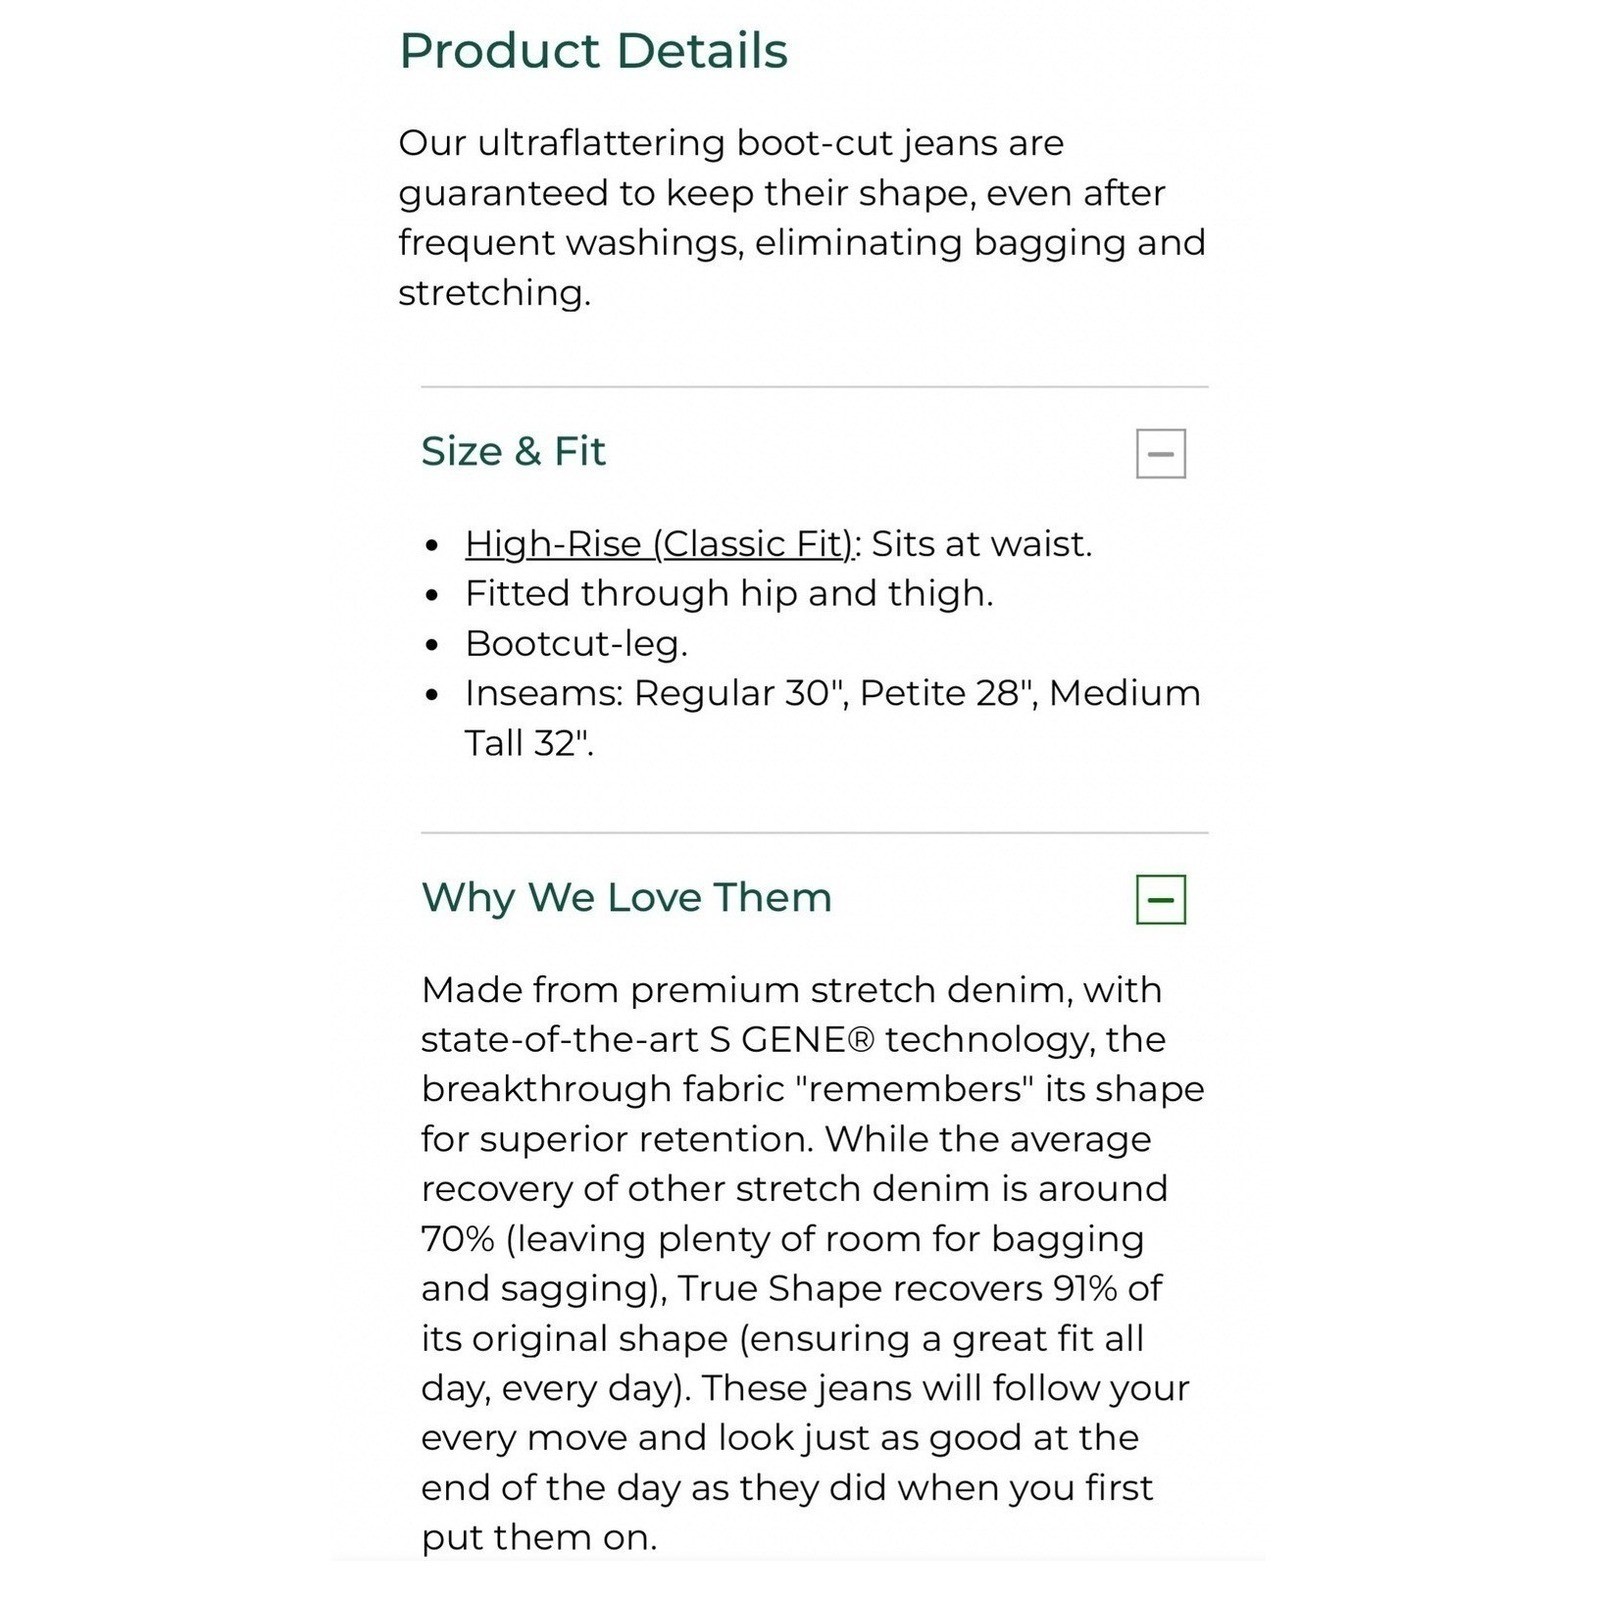Click the Inseams bullet item
This screenshot has width=1600, height=1600.
click(832, 717)
